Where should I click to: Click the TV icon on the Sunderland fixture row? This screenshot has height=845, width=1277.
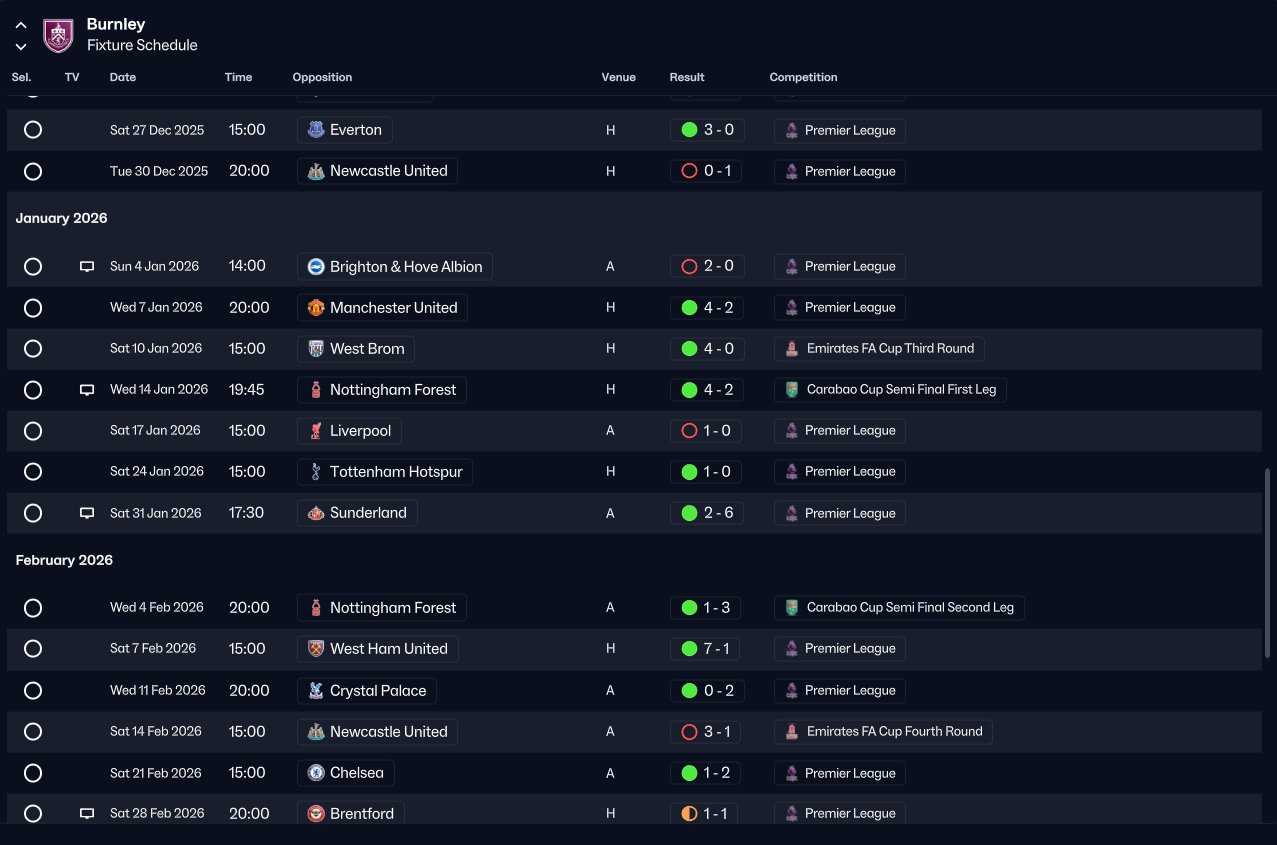87,513
